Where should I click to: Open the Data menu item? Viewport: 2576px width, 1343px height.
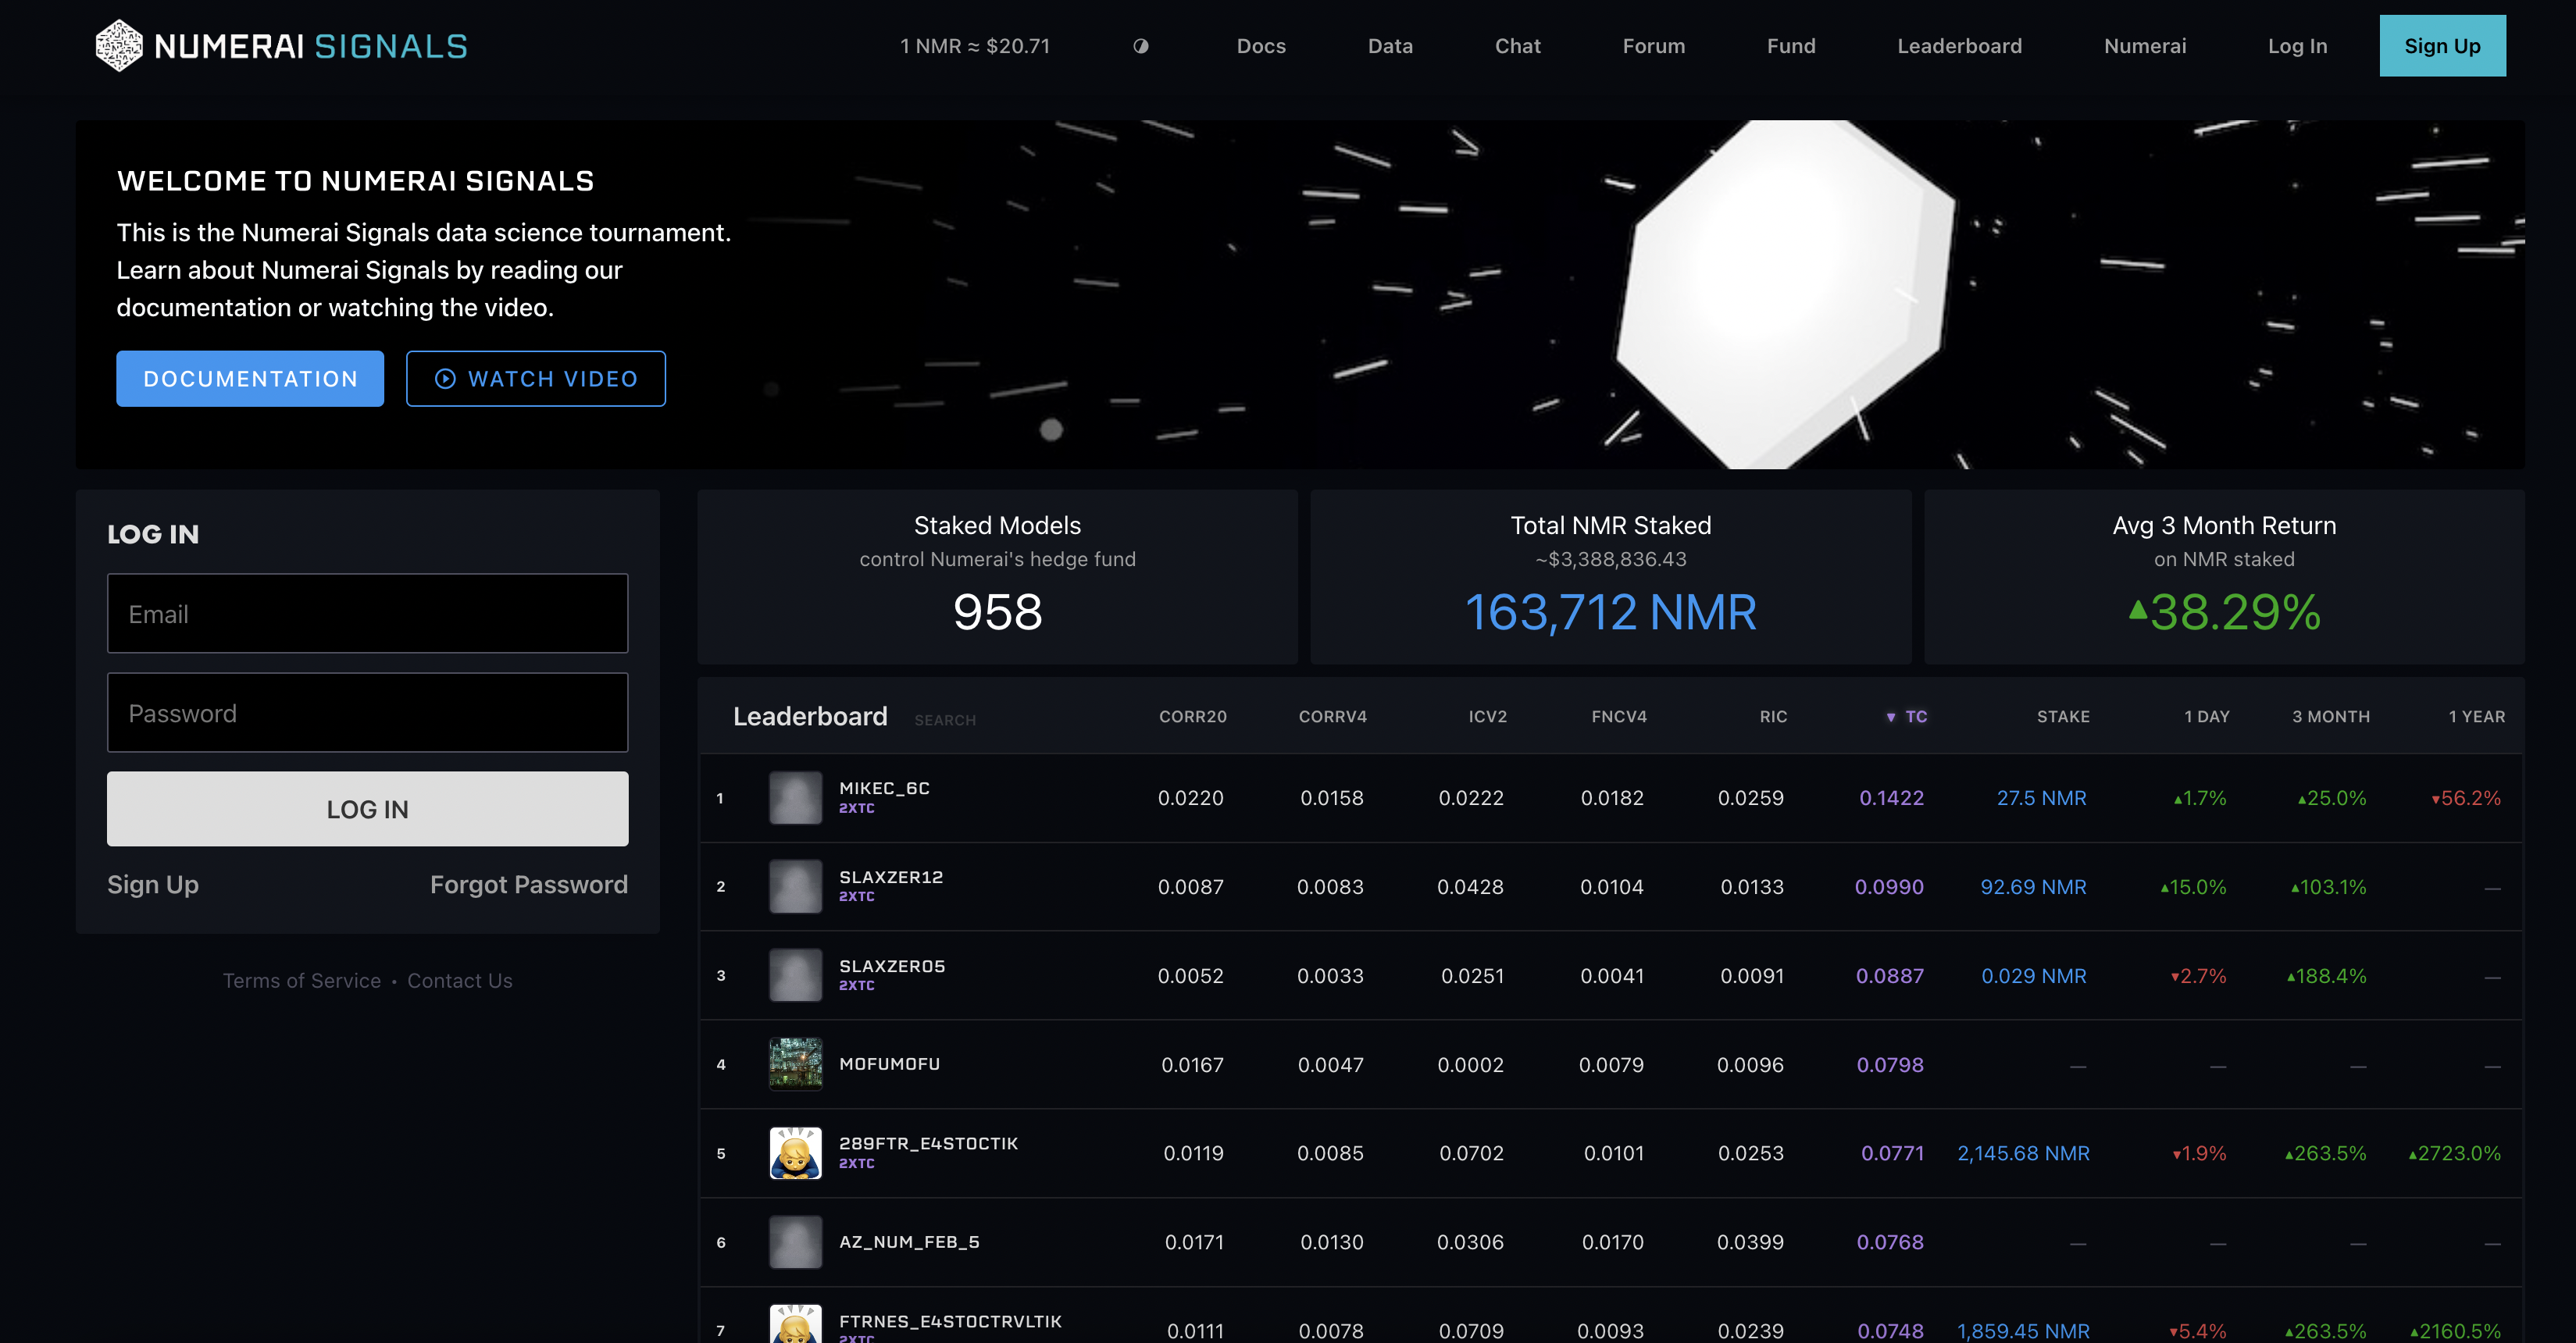click(1390, 46)
